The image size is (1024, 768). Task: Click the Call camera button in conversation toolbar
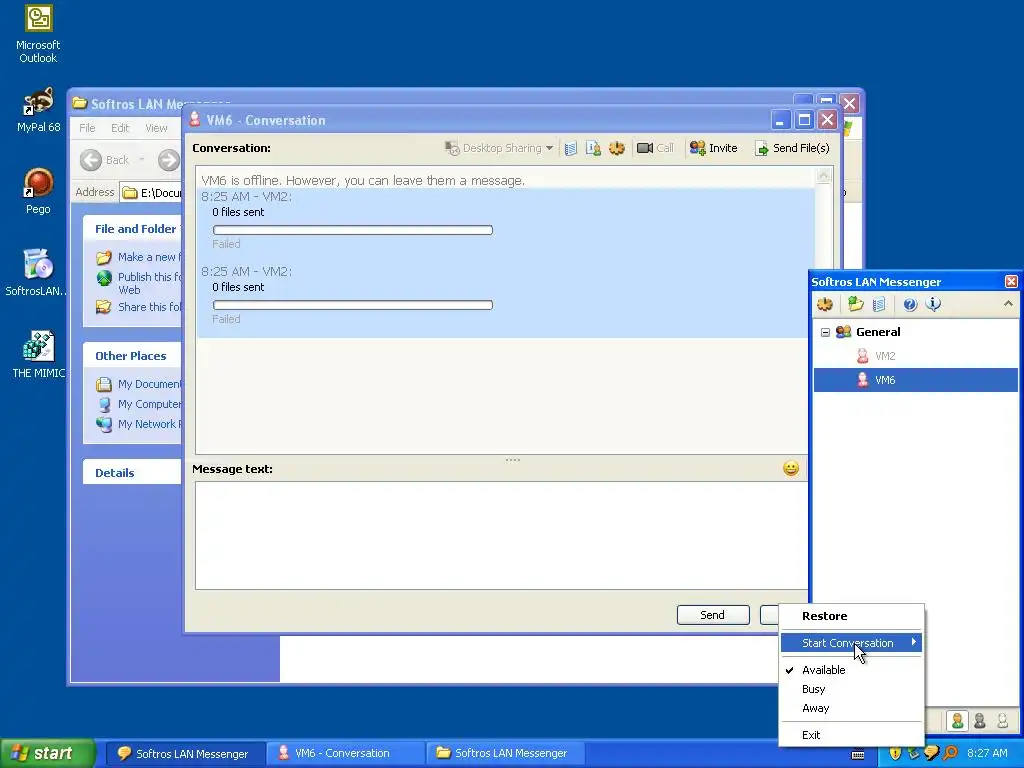point(655,148)
